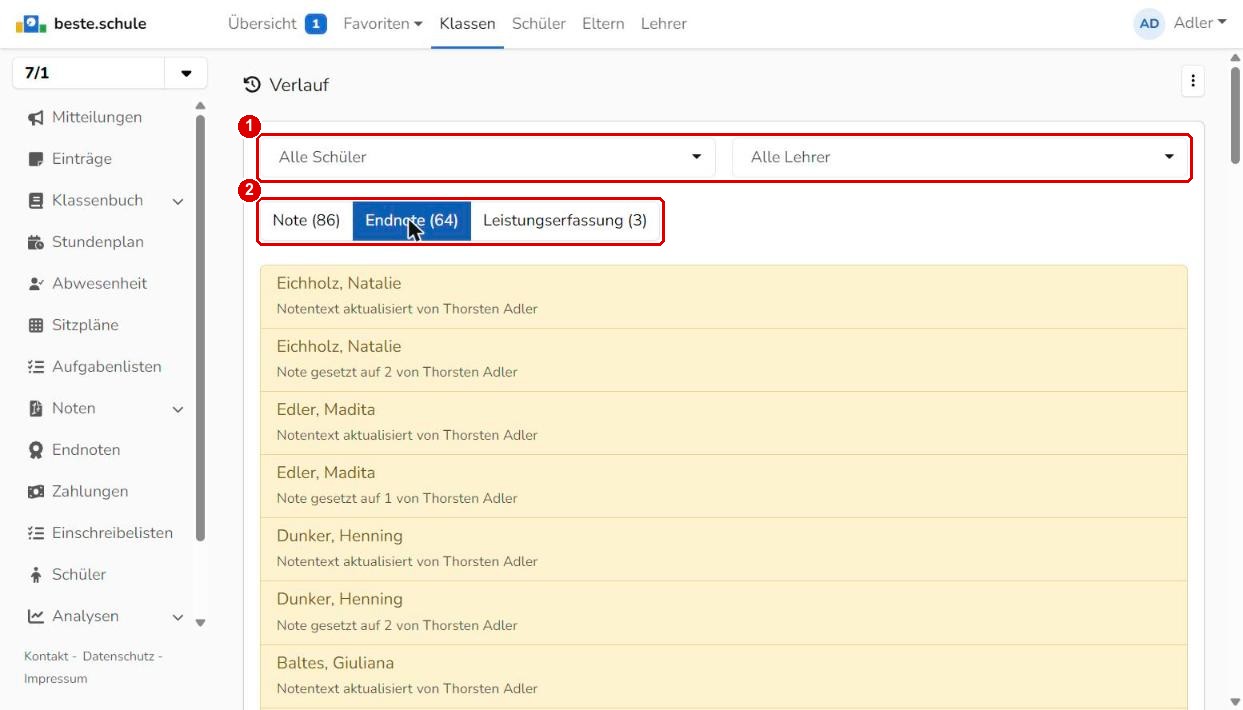
Task: Click the Einschreibelisten list icon
Action: pyautogui.click(x=36, y=533)
